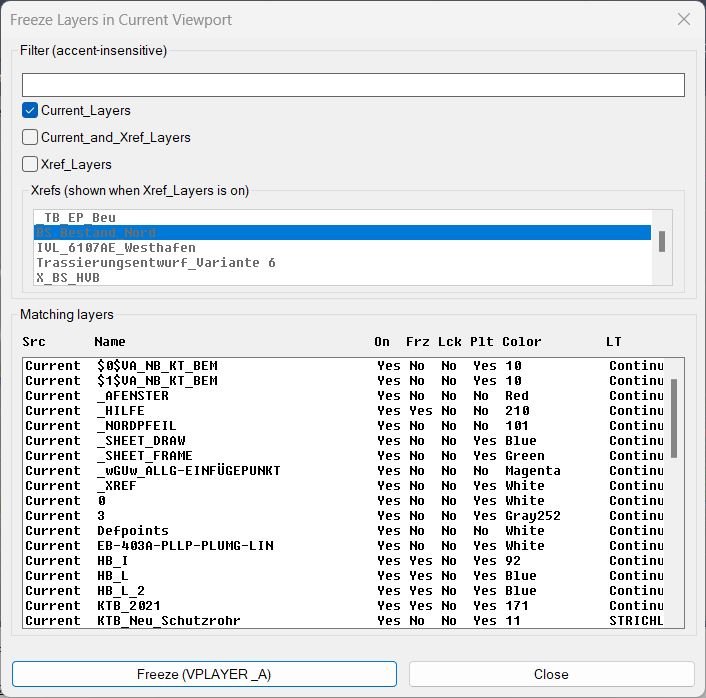This screenshot has width=706, height=698.
Task: Close the Freeze Layers dialog window
Action: click(684, 19)
